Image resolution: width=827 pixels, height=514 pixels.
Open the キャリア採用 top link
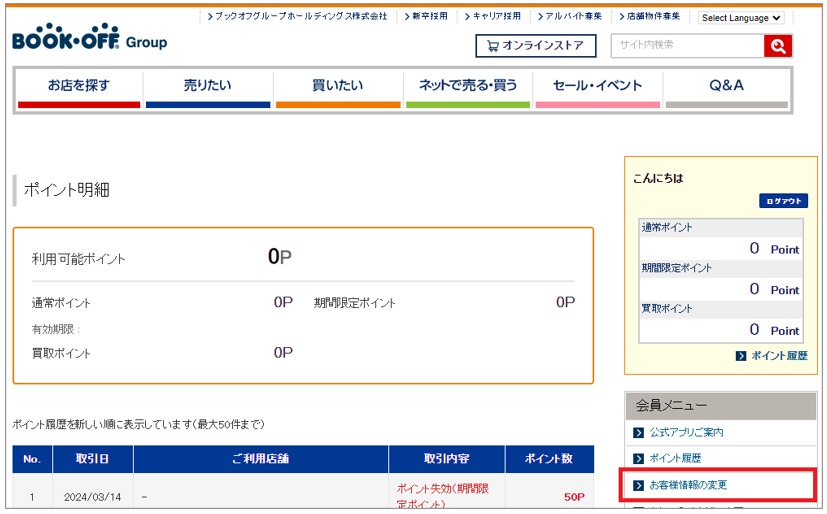(496, 17)
